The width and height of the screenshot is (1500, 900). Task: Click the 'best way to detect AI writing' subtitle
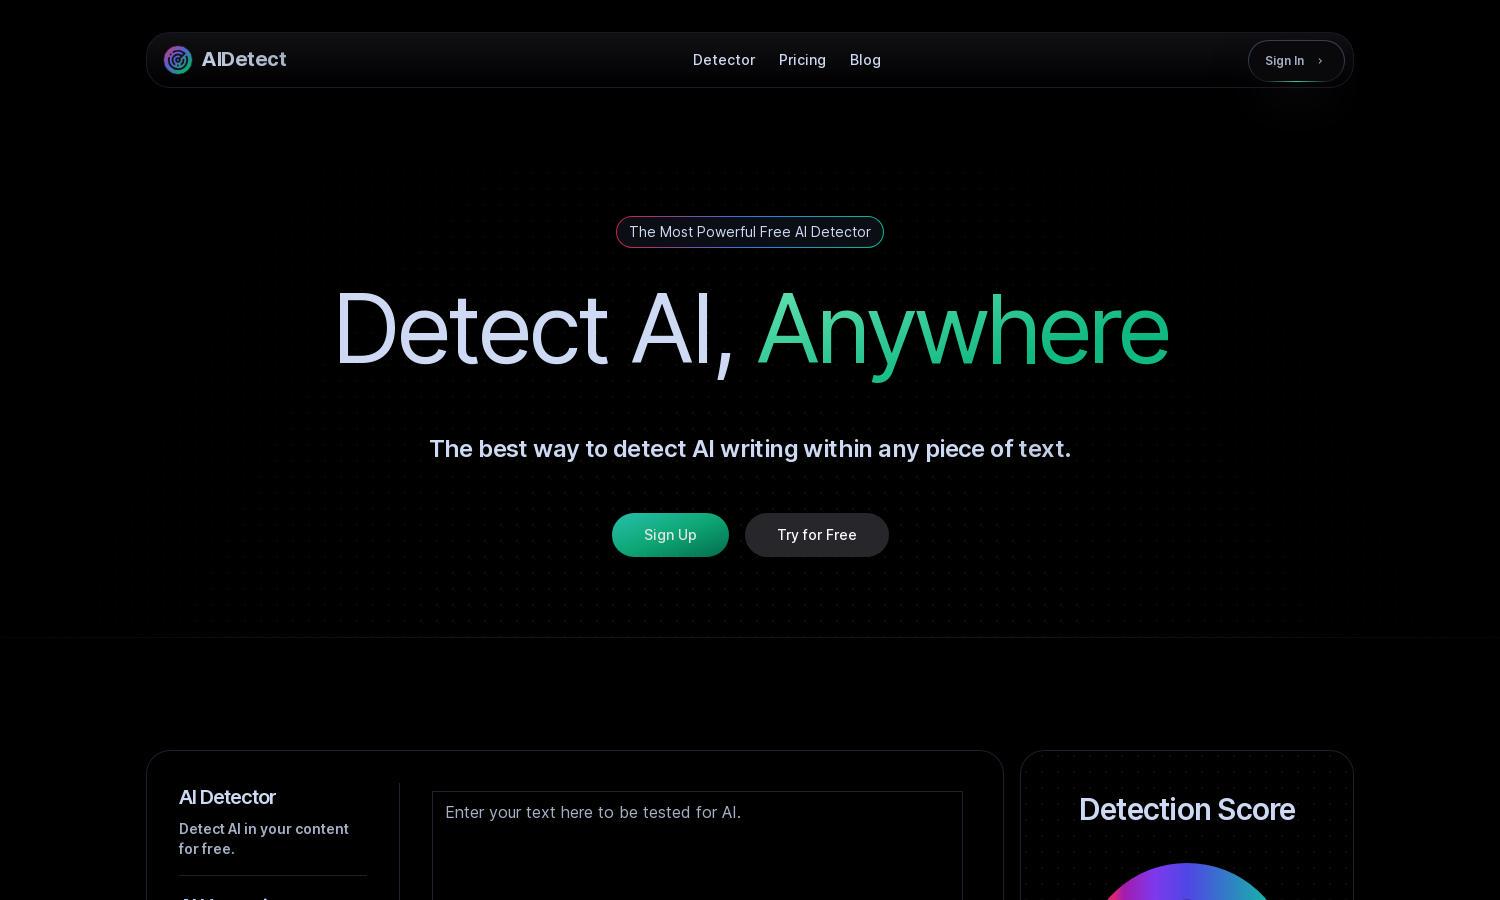750,449
